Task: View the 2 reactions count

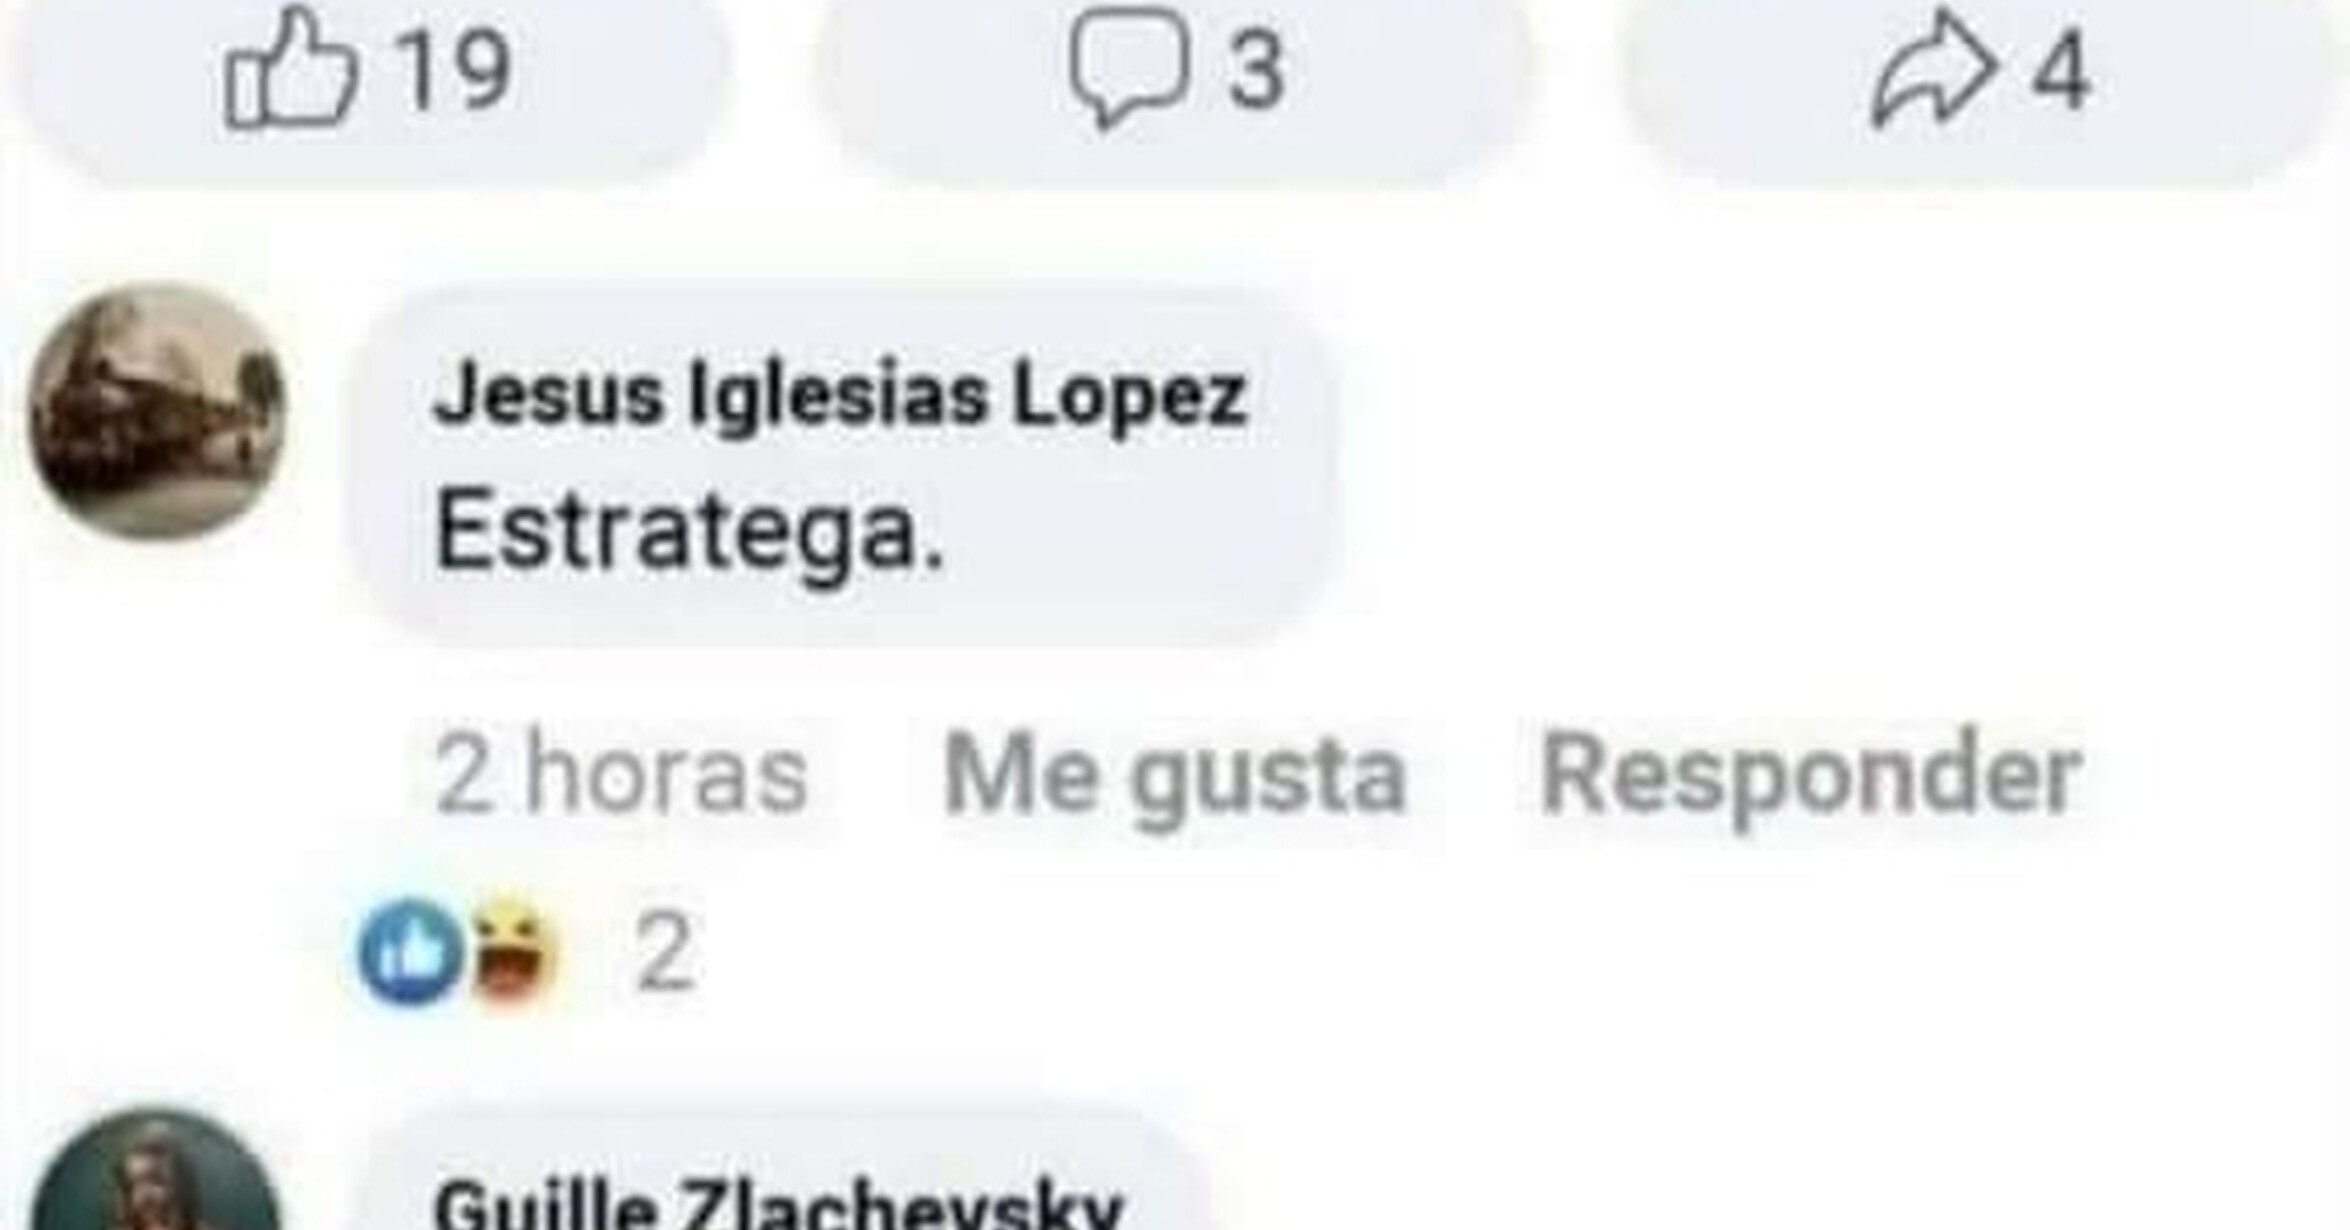Action: coord(665,953)
